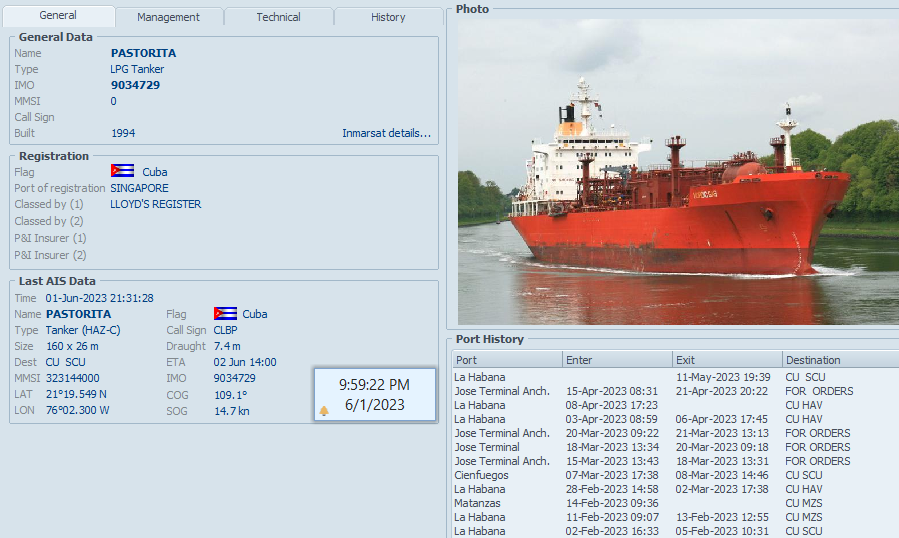Select Jose Terminal Anch. row entered 20-Mar-2023
899x538 pixels.
675,433
